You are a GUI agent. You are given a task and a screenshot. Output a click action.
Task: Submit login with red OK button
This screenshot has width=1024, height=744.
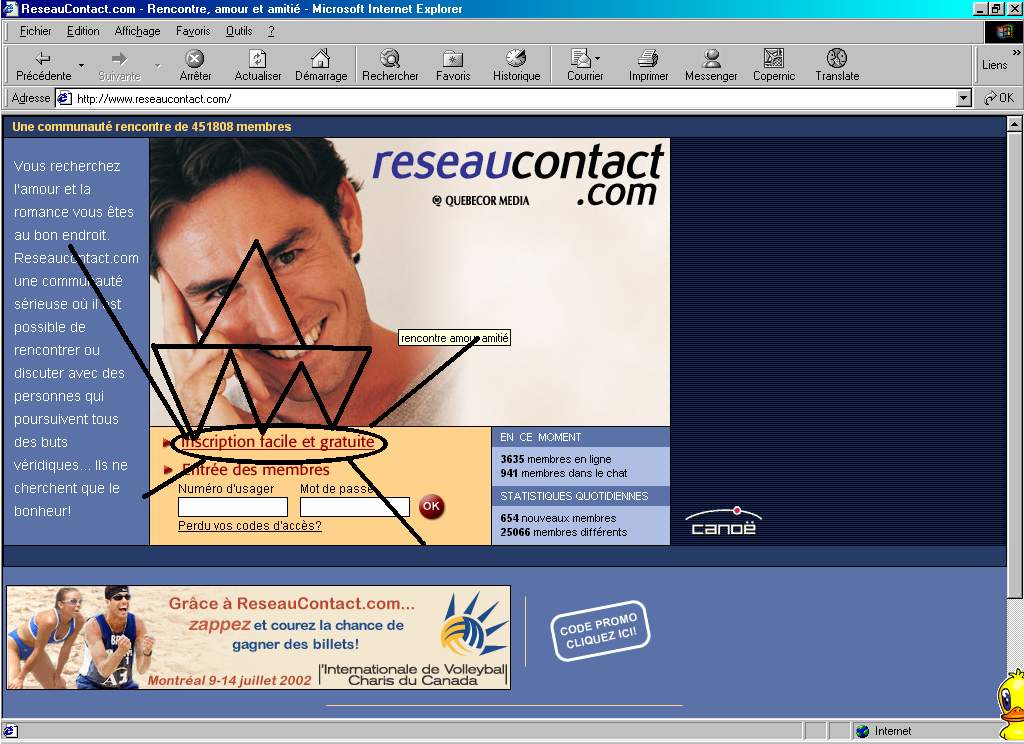(x=431, y=506)
